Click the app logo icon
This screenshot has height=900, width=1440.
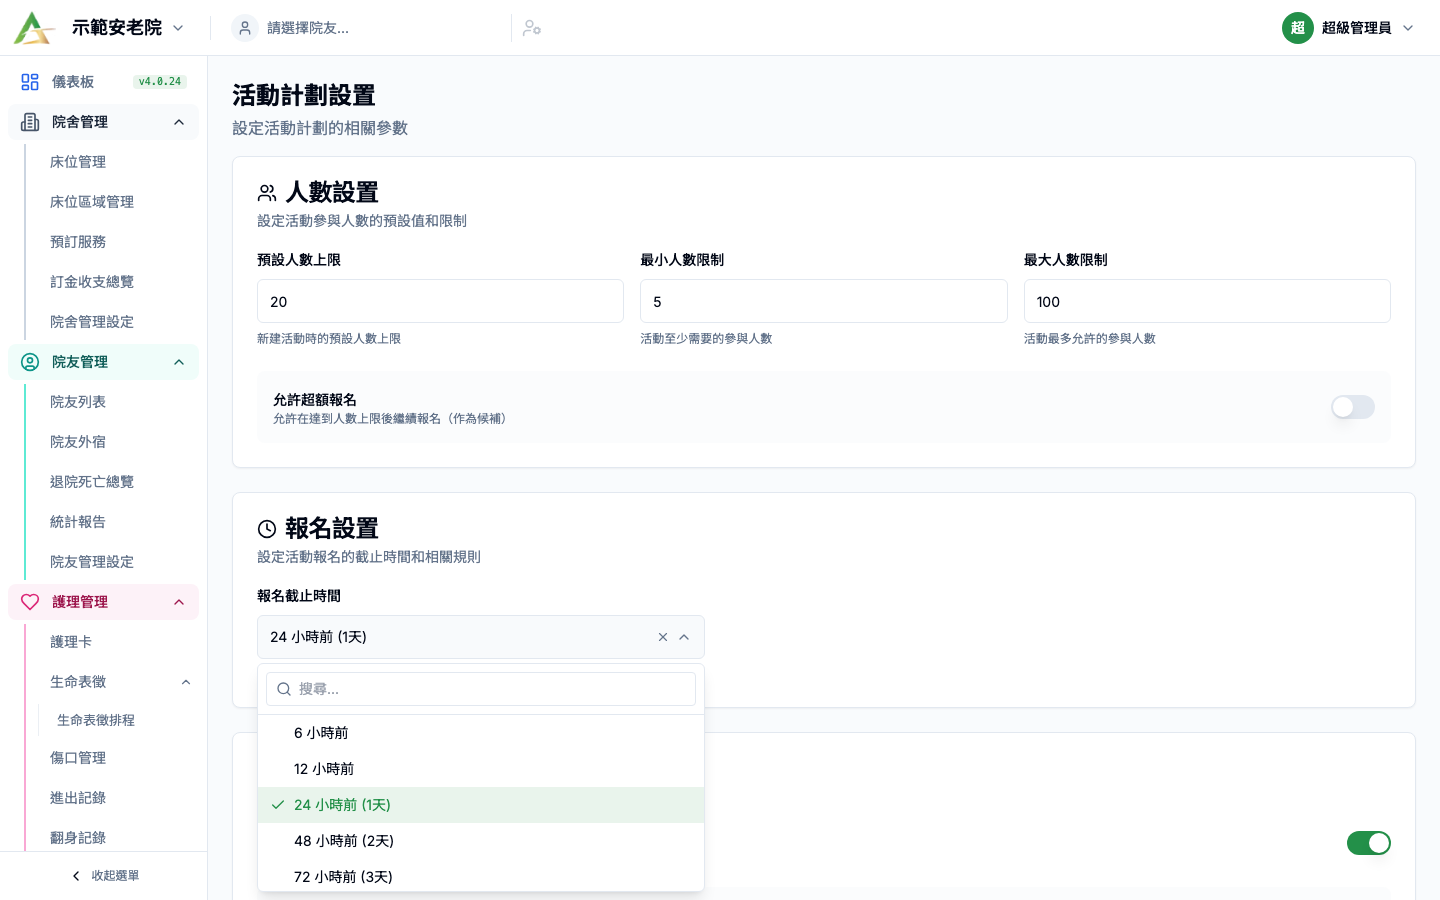(x=34, y=28)
